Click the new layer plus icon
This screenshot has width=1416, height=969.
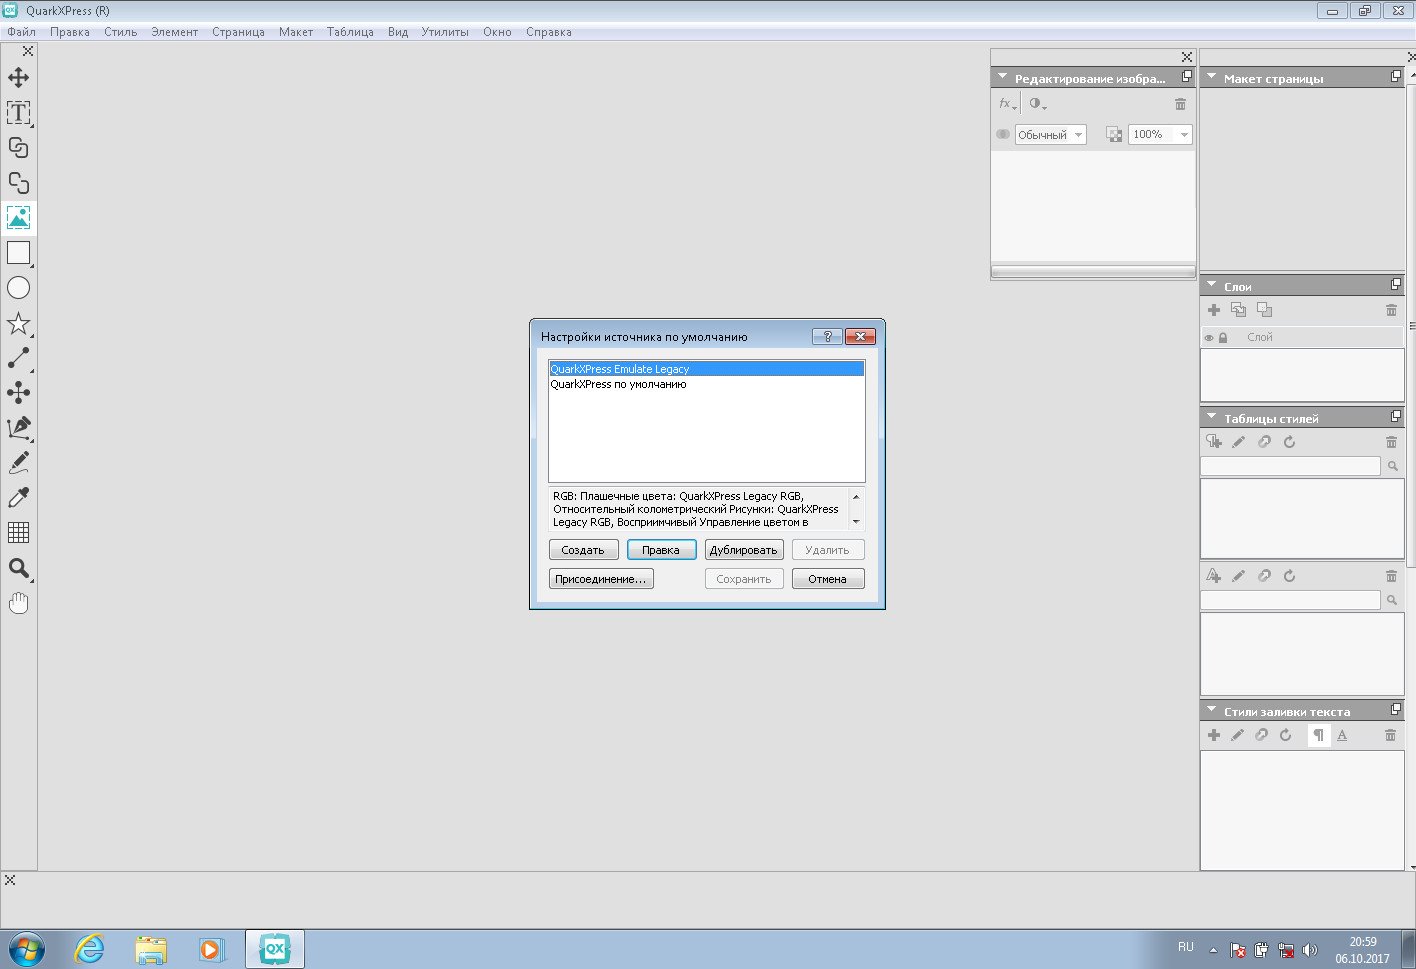point(1213,310)
